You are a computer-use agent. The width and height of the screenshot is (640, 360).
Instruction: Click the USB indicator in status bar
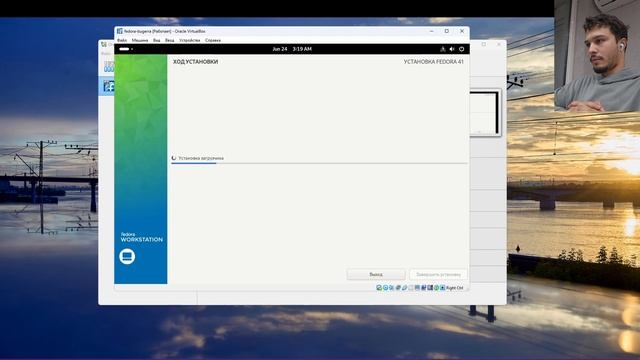404,288
